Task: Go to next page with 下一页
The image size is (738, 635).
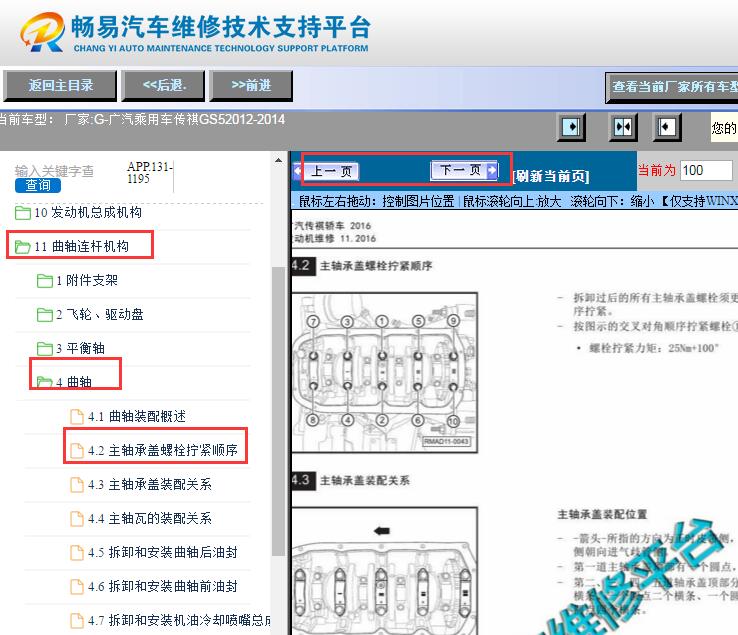Action: click(464, 170)
